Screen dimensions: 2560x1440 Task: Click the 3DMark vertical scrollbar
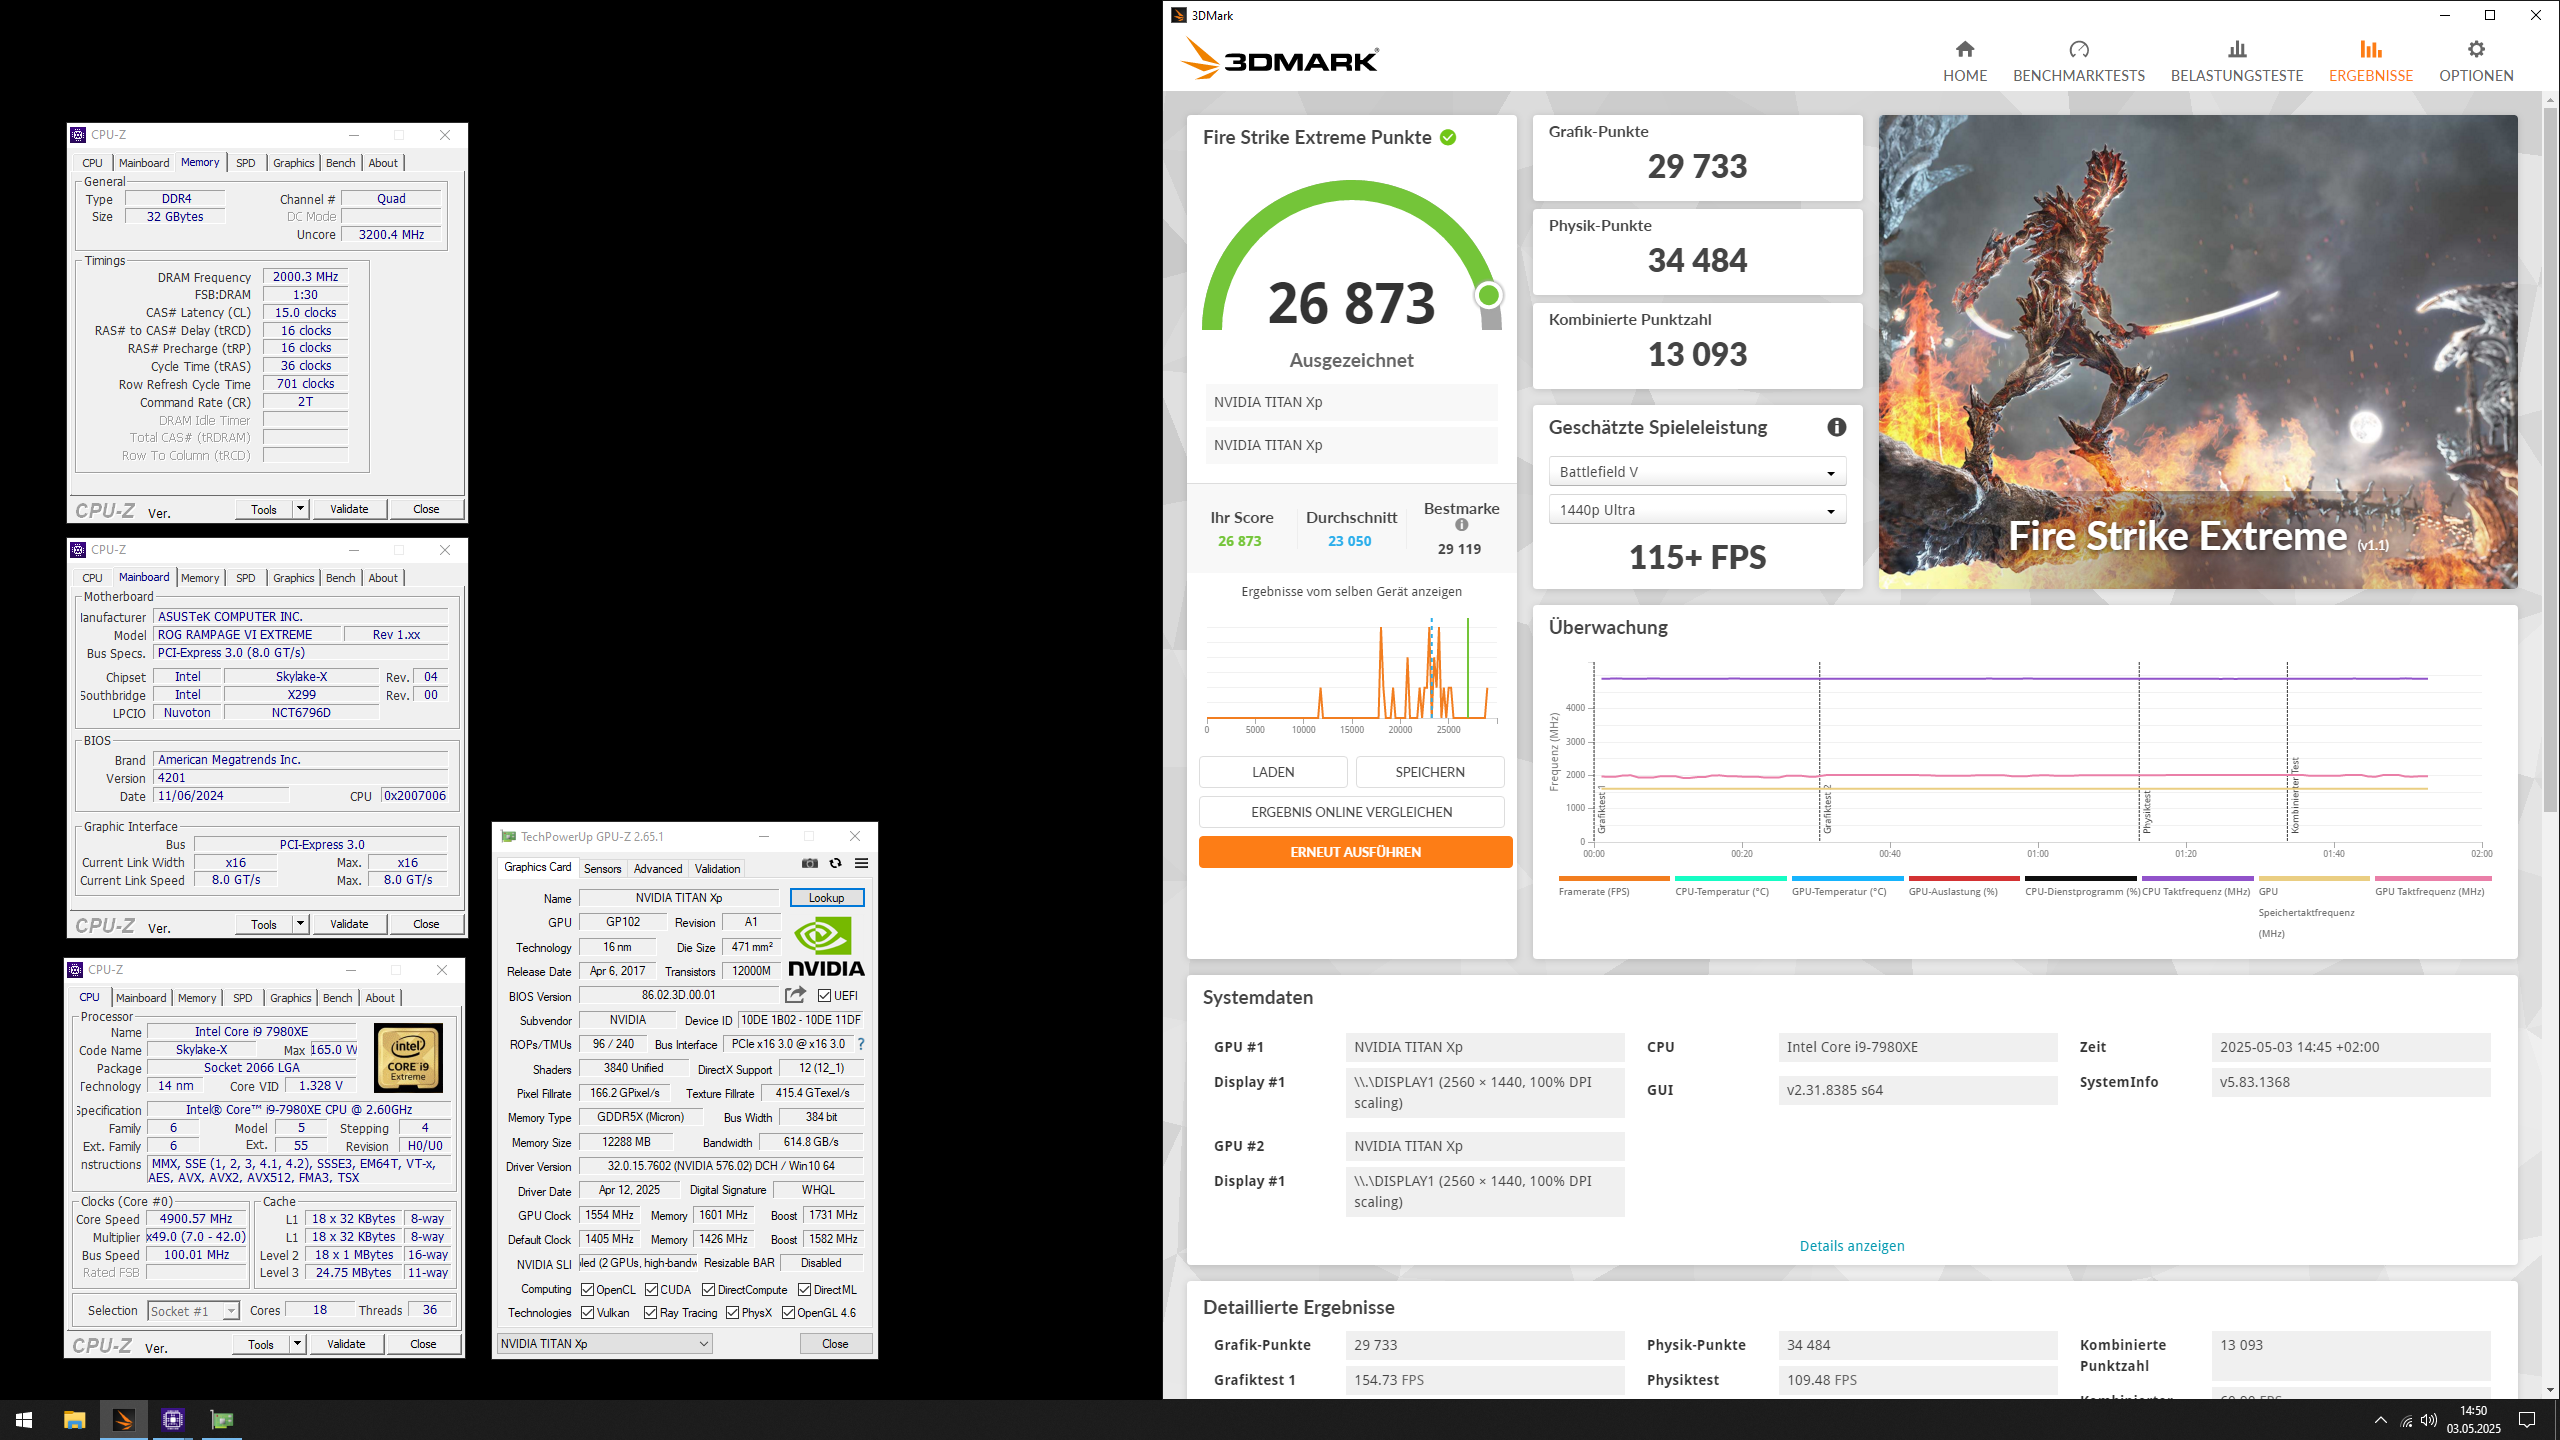pos(2550,460)
